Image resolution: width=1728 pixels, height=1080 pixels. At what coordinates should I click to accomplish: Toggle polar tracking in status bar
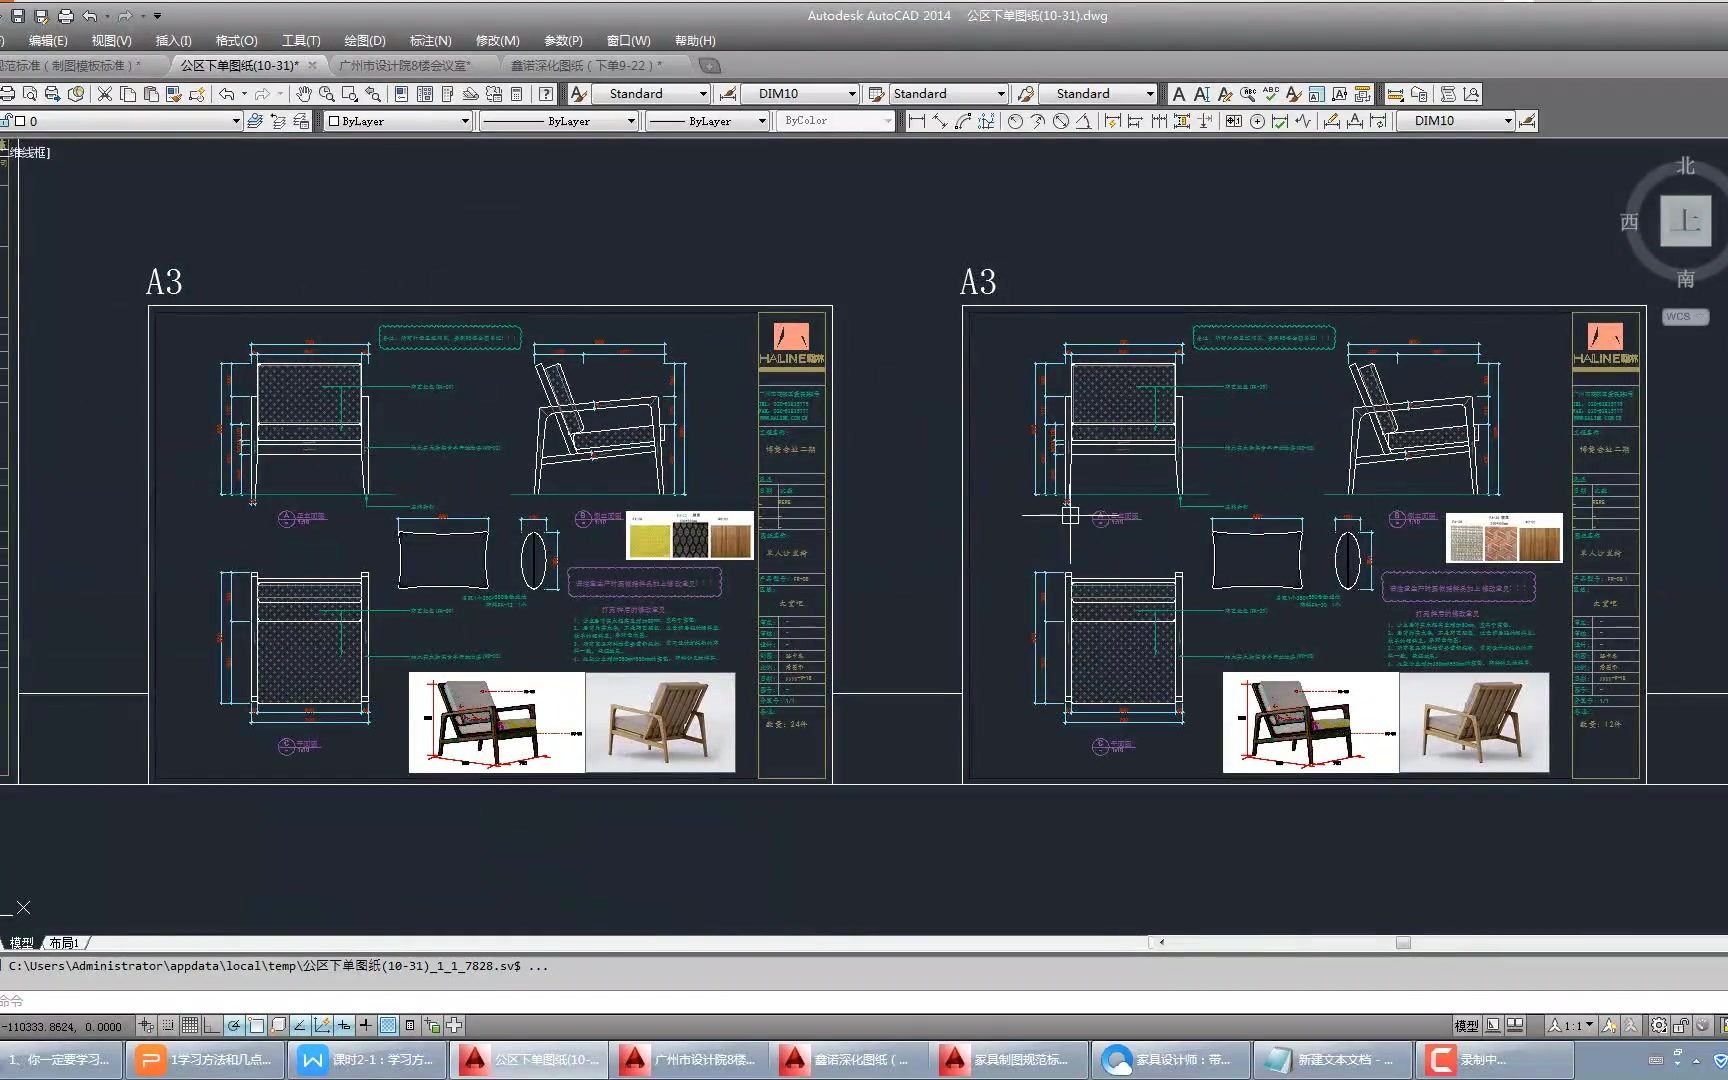point(234,1025)
